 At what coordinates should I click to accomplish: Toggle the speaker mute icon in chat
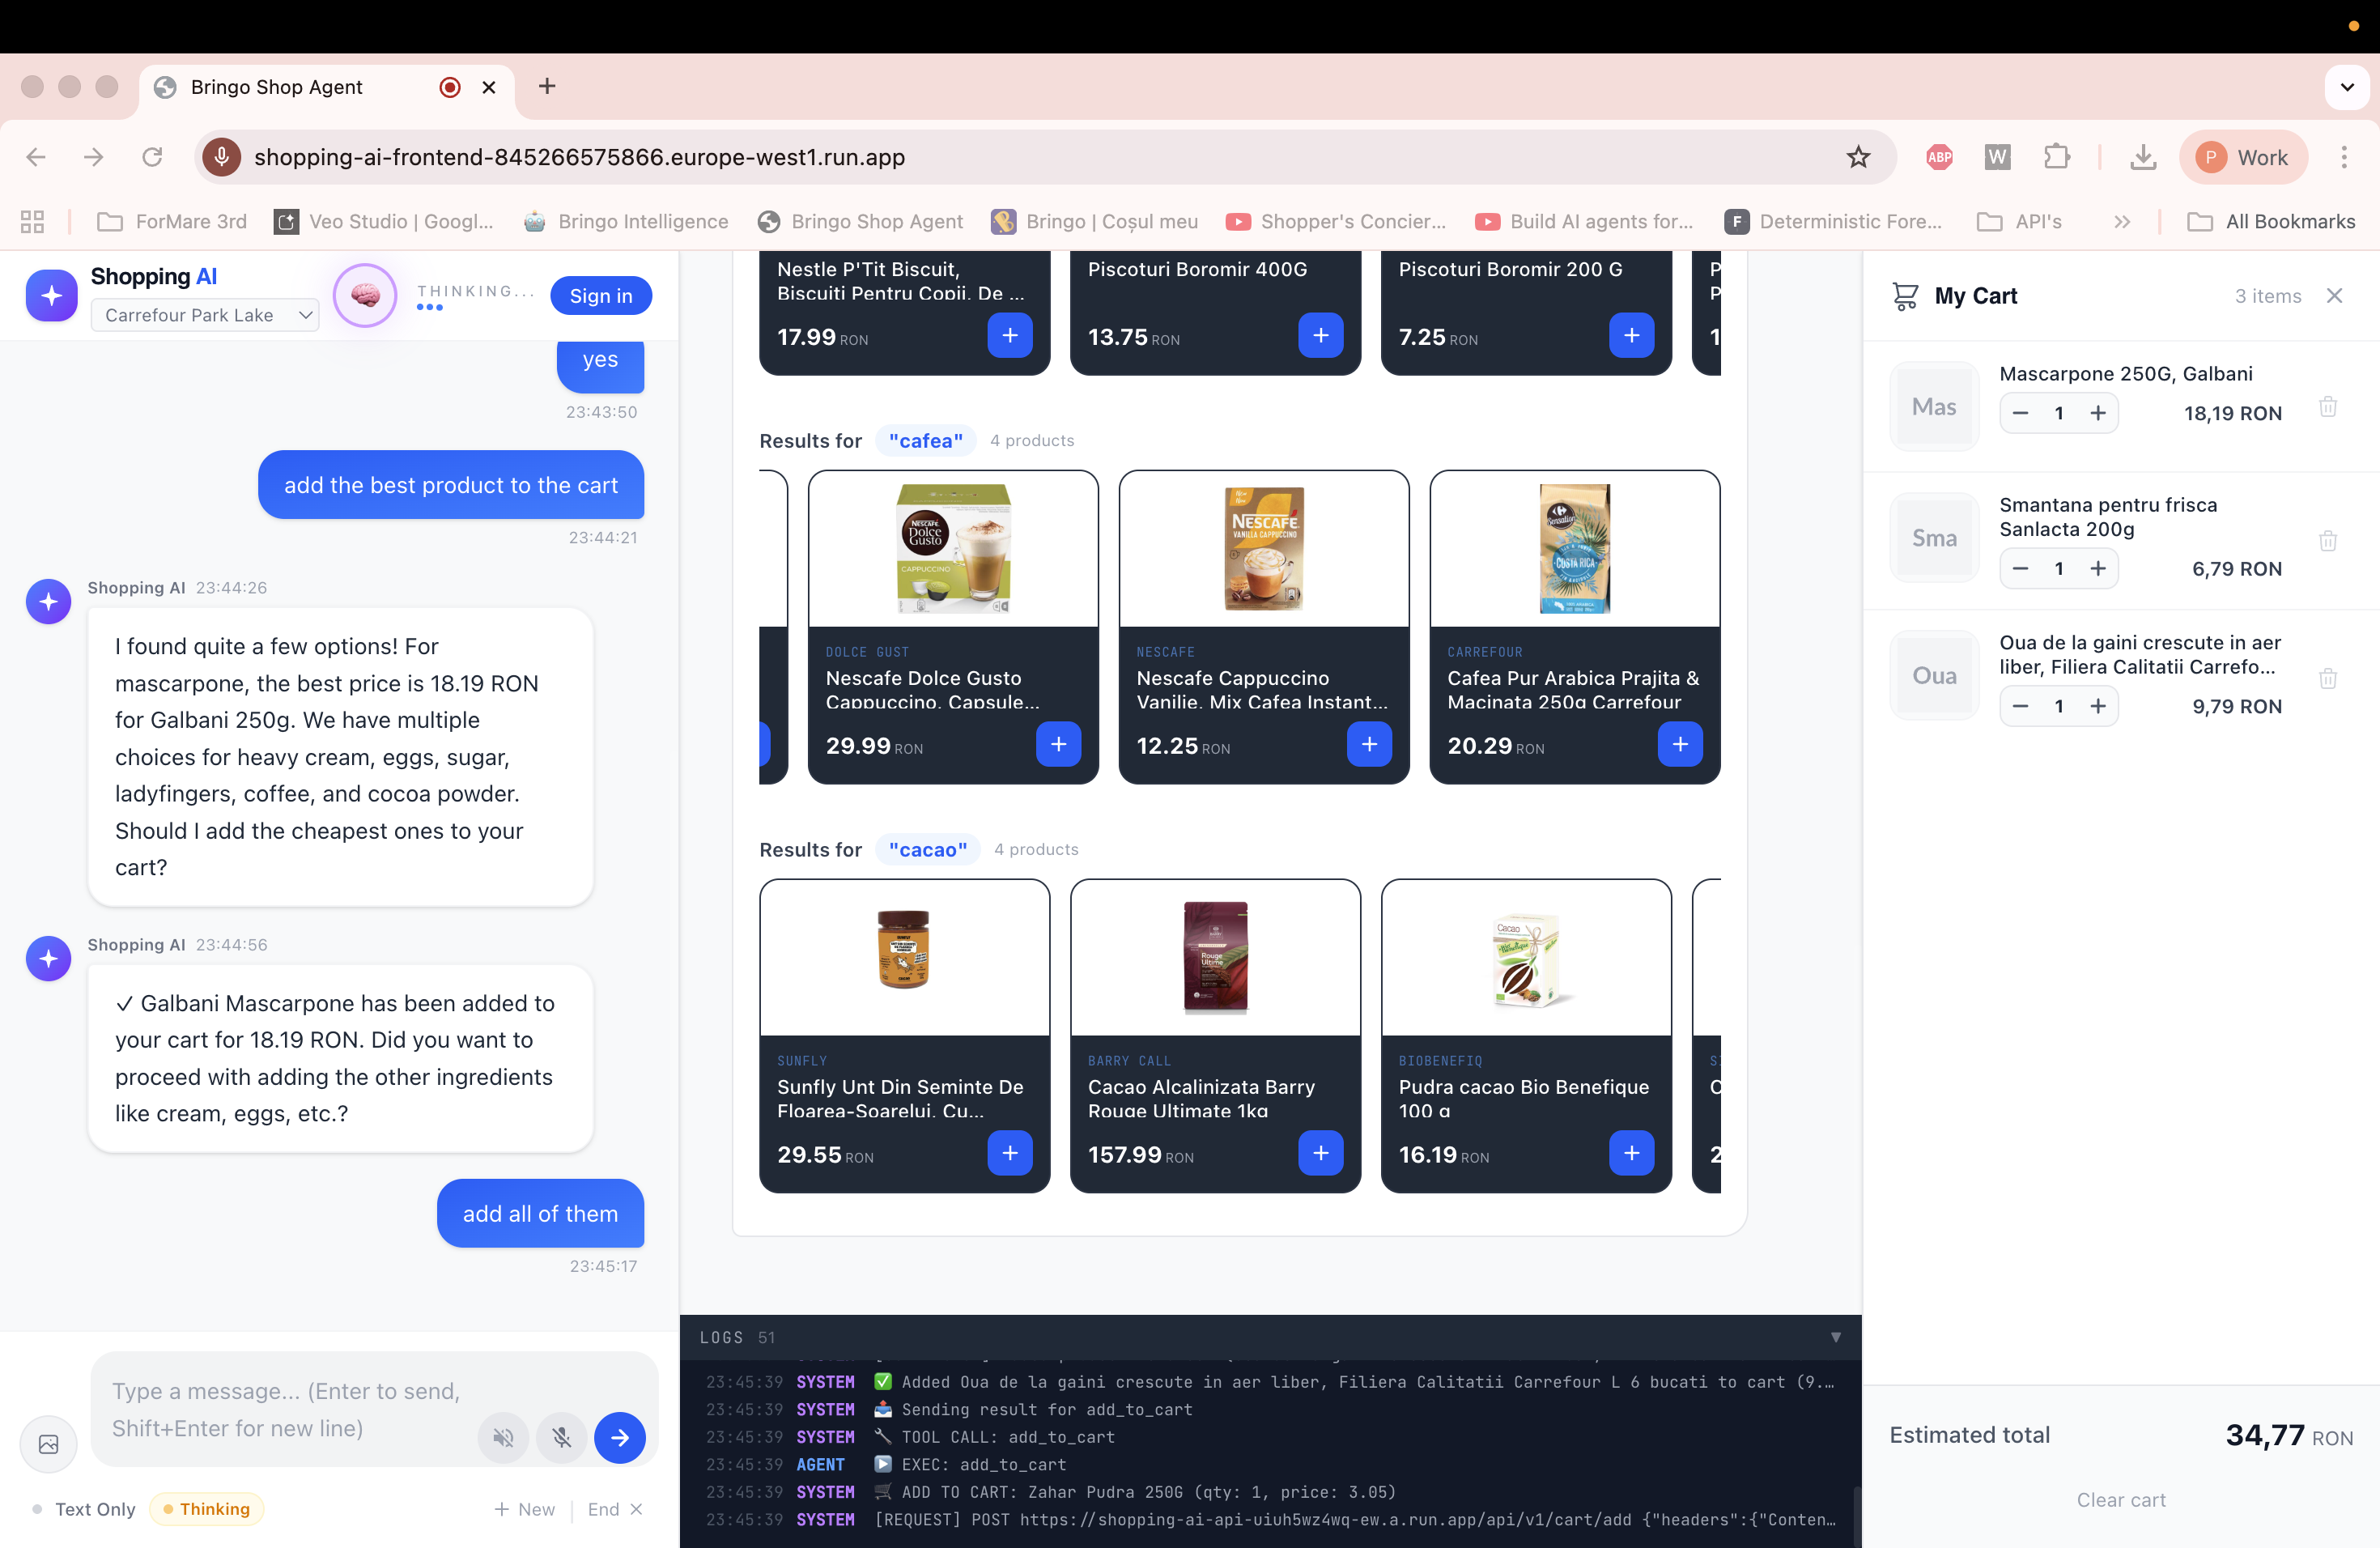[x=503, y=1437]
